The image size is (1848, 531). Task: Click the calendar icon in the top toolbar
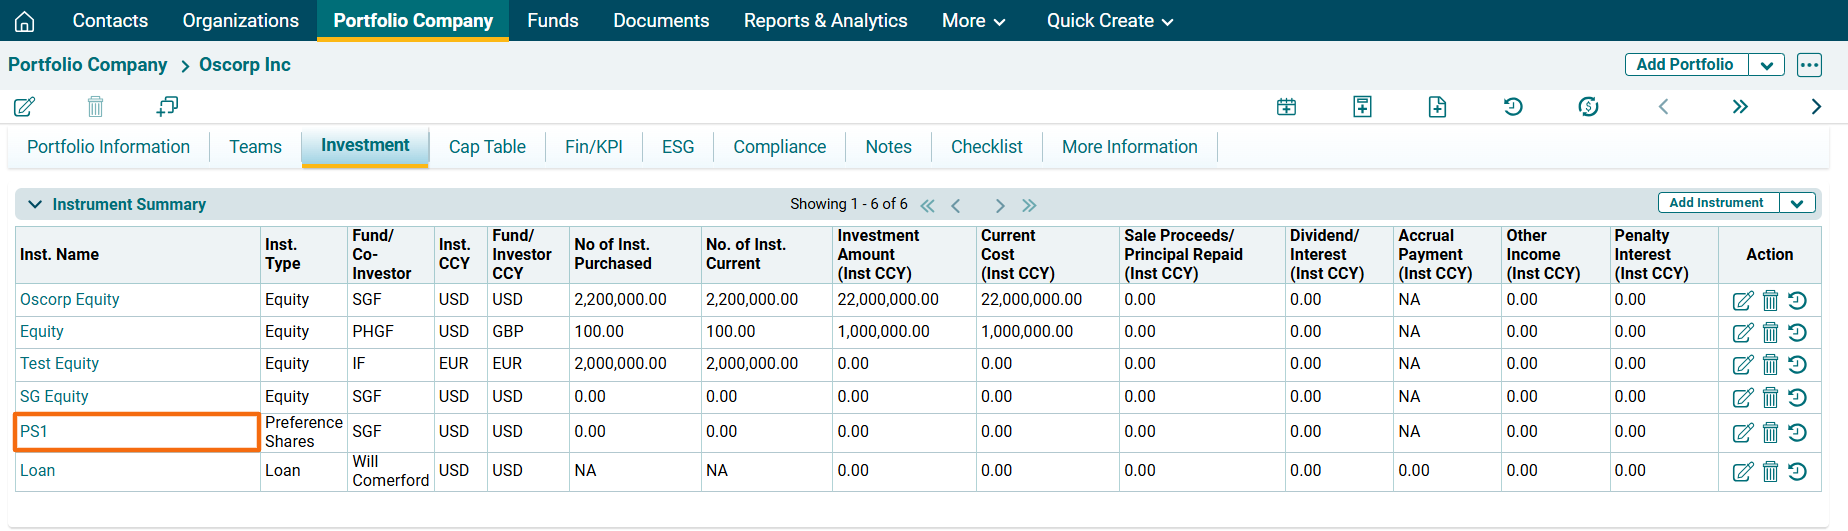[1286, 107]
